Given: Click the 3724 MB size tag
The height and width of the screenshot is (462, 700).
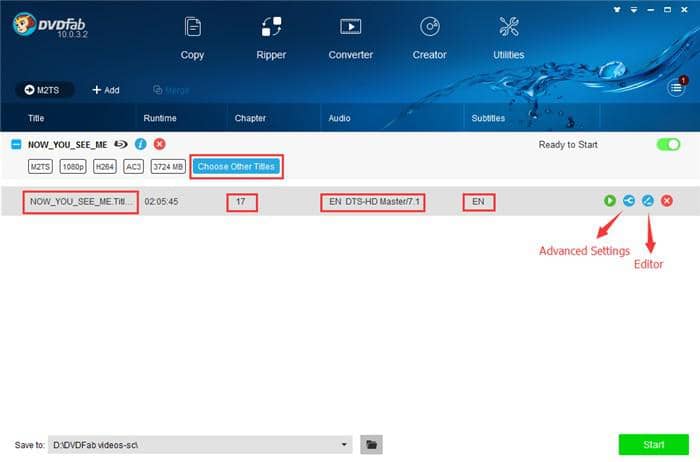Looking at the screenshot, I should pos(168,166).
